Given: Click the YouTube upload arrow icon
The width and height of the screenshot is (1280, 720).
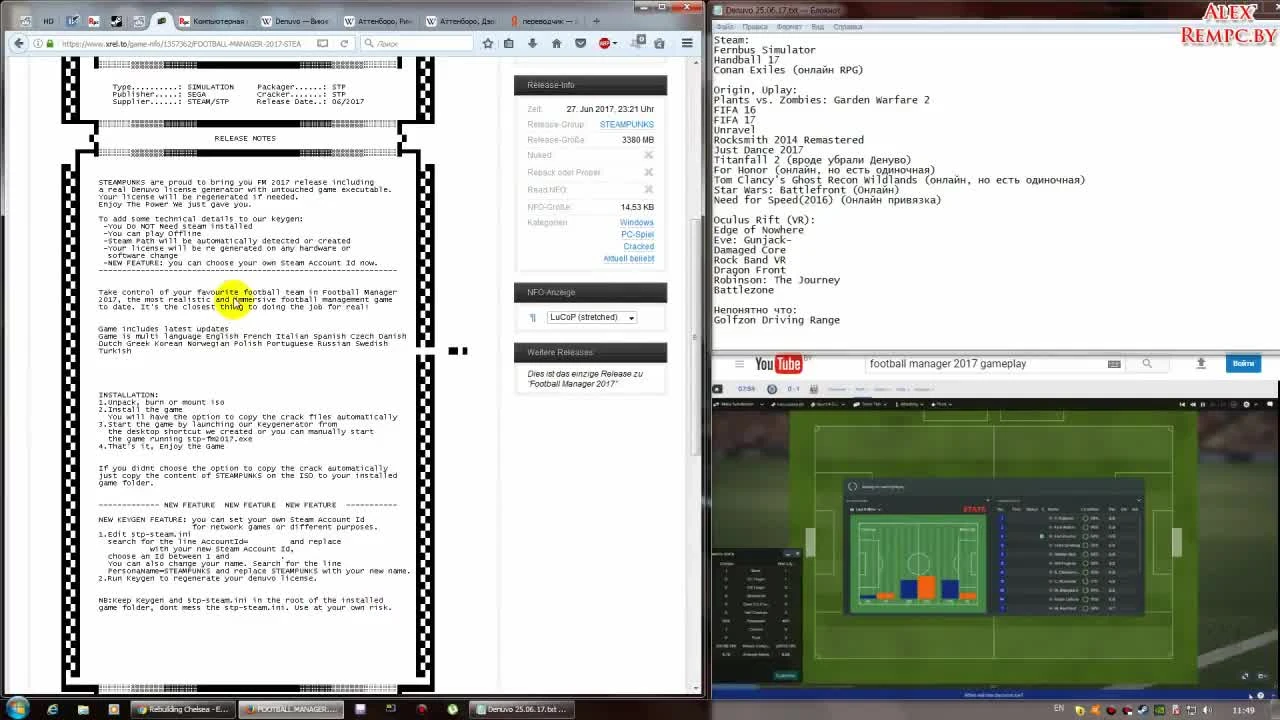Looking at the screenshot, I should tap(1200, 363).
